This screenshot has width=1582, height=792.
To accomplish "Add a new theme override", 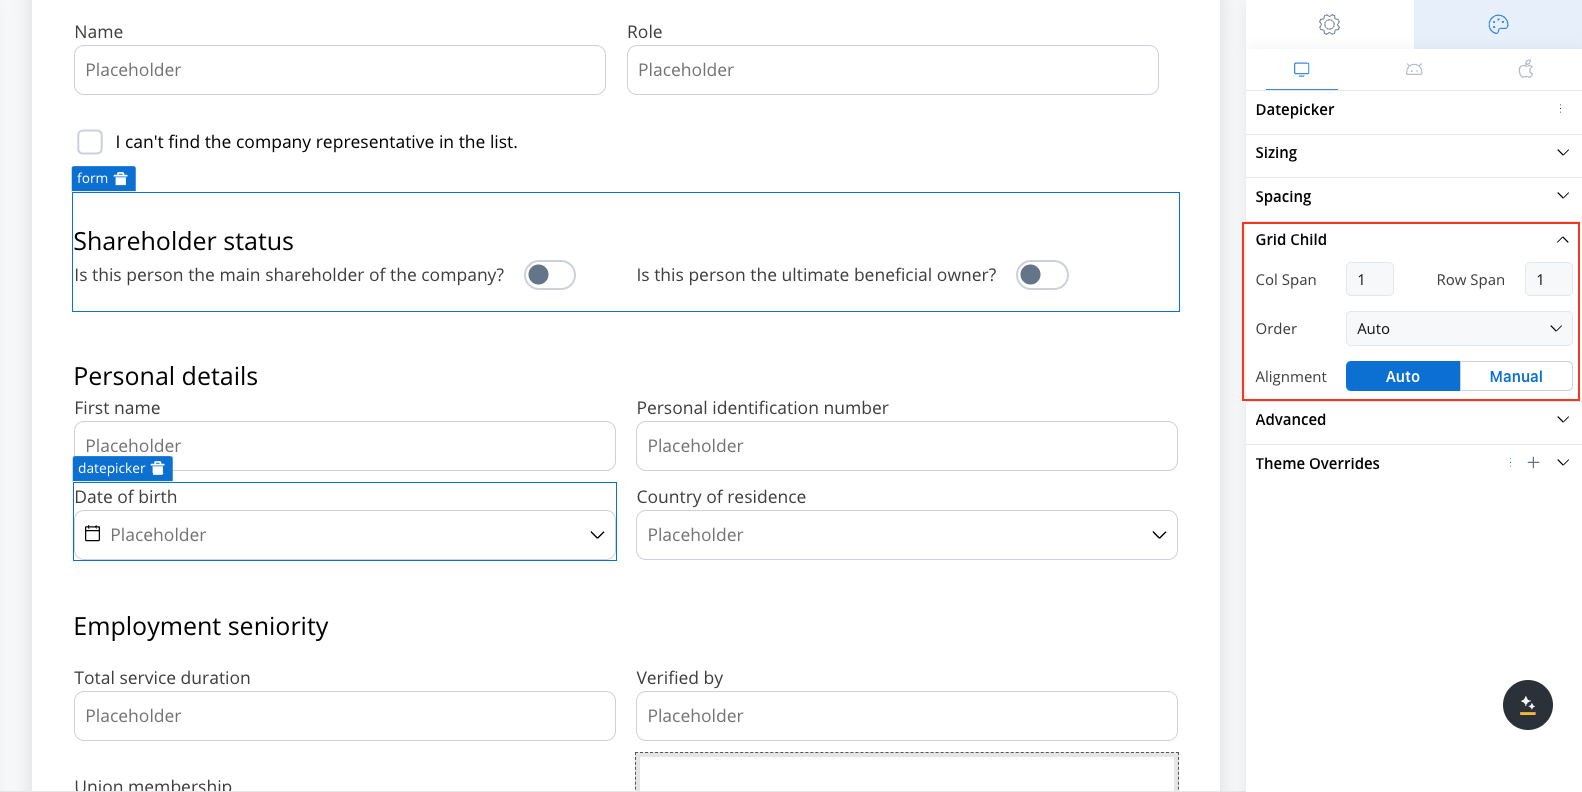I will [x=1533, y=462].
